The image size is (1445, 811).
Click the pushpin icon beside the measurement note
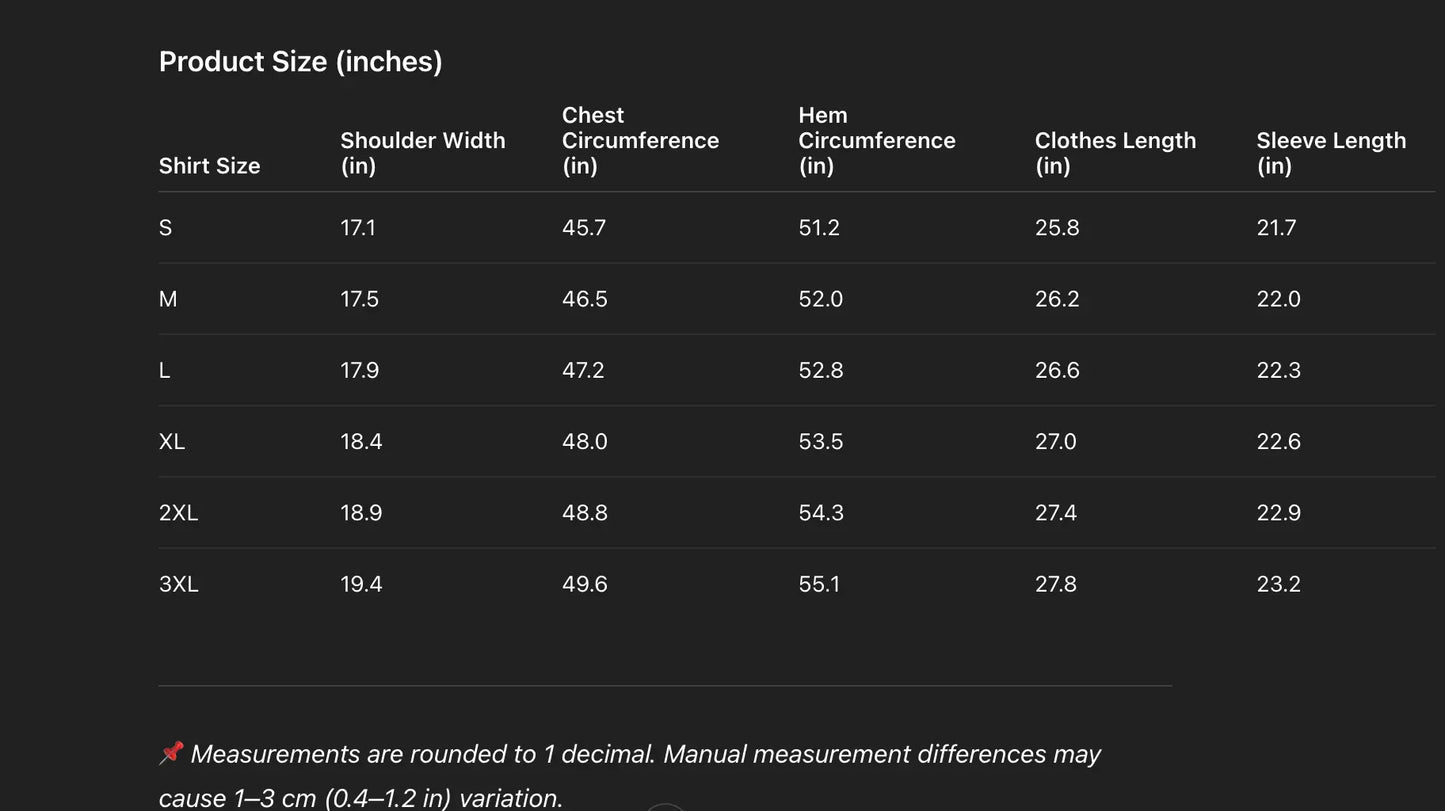pyautogui.click(x=171, y=753)
